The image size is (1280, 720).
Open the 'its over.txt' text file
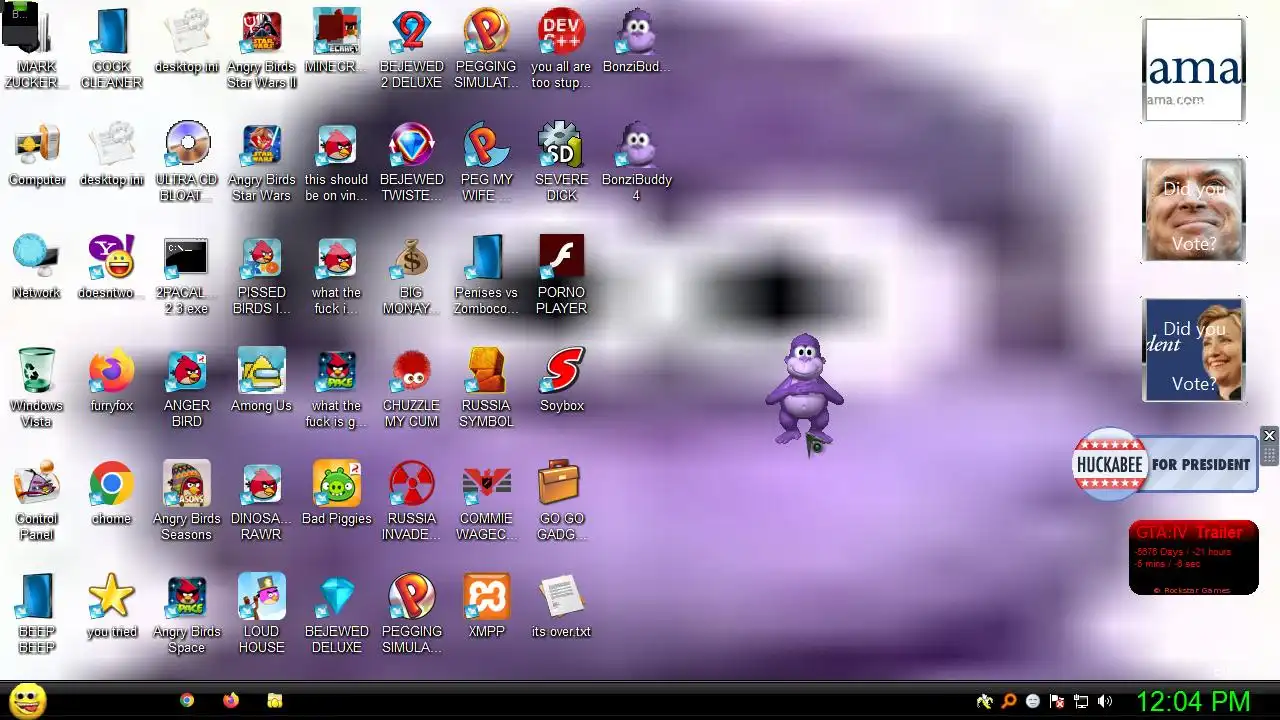coord(561,605)
